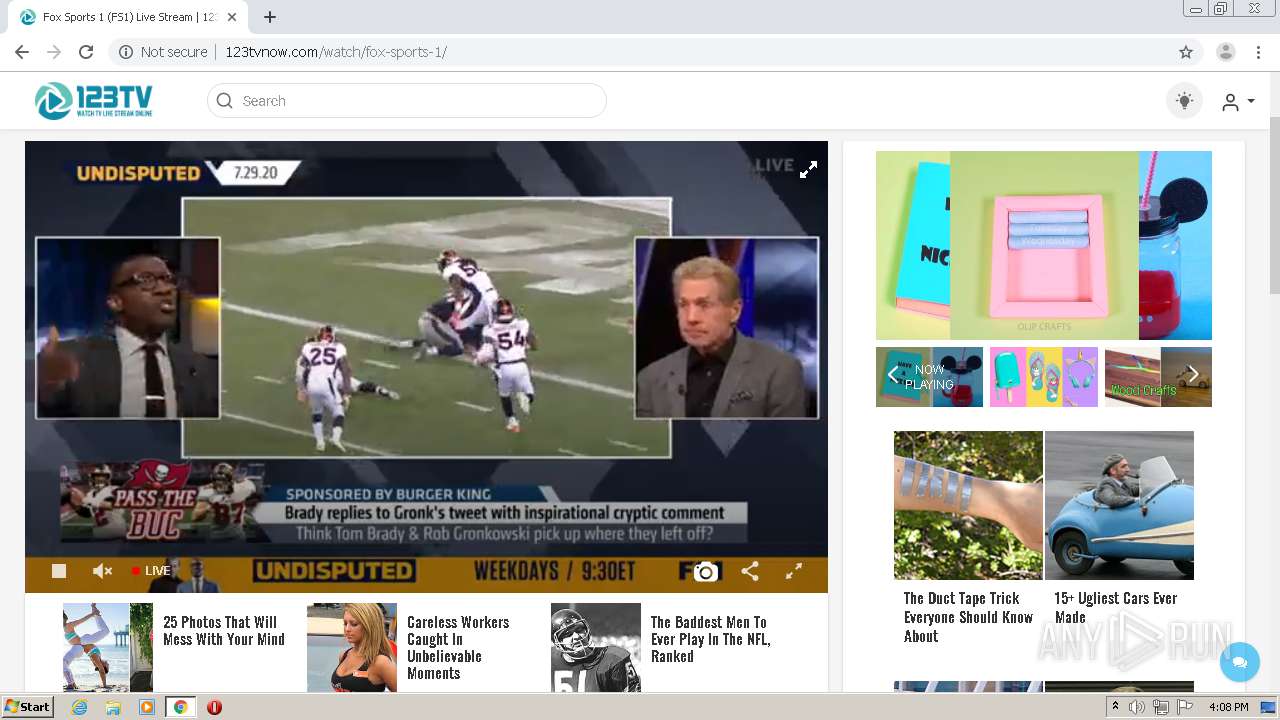This screenshot has width=1280, height=720.
Task: Close the Fox Sports 1 tab
Action: (233, 17)
